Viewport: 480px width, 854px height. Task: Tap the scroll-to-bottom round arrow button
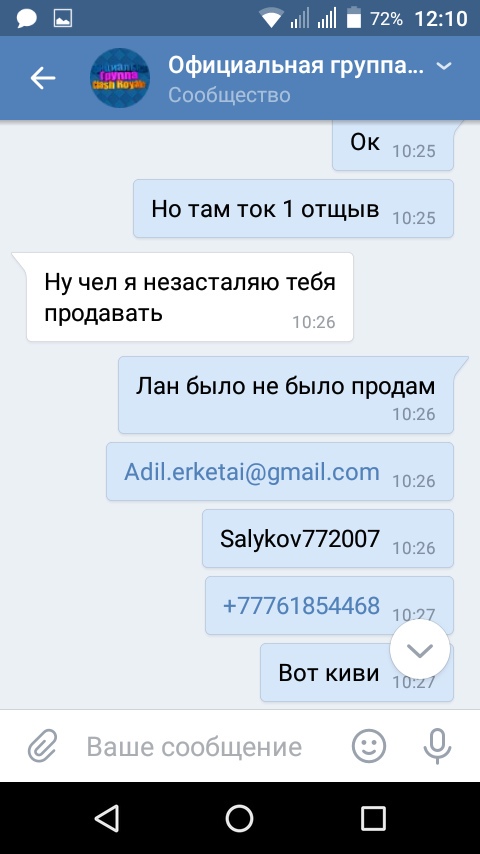tap(420, 649)
